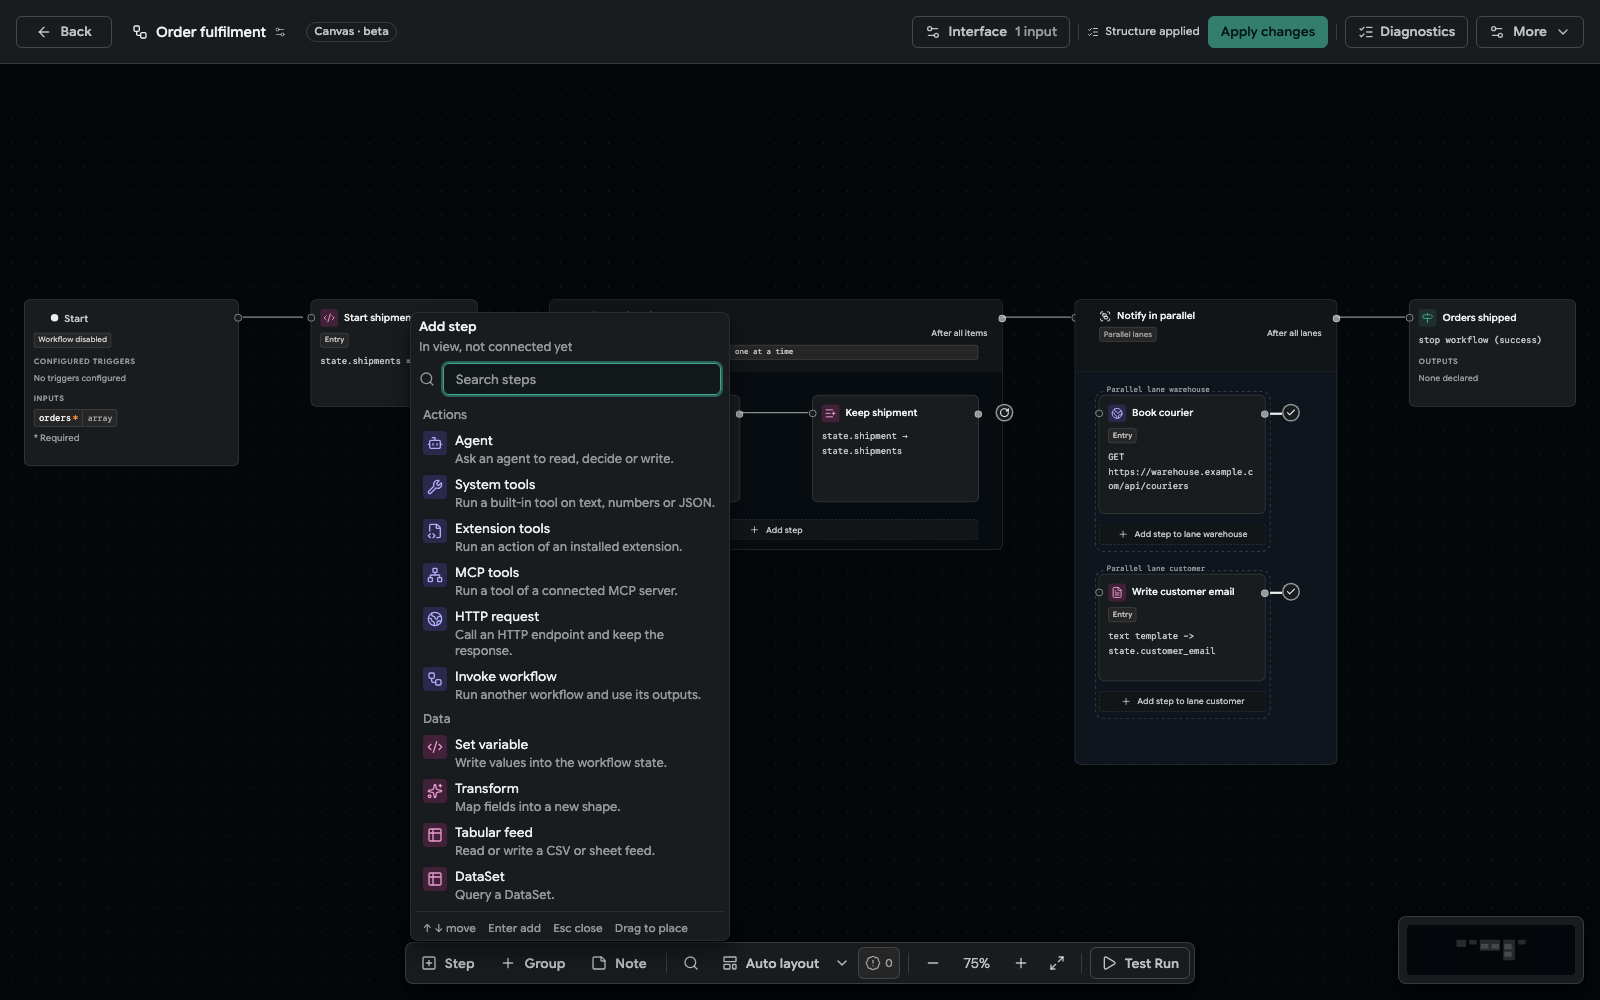Viewport: 1600px width, 1000px height.
Task: Click the HTTP request globe icon
Action: coord(435,619)
